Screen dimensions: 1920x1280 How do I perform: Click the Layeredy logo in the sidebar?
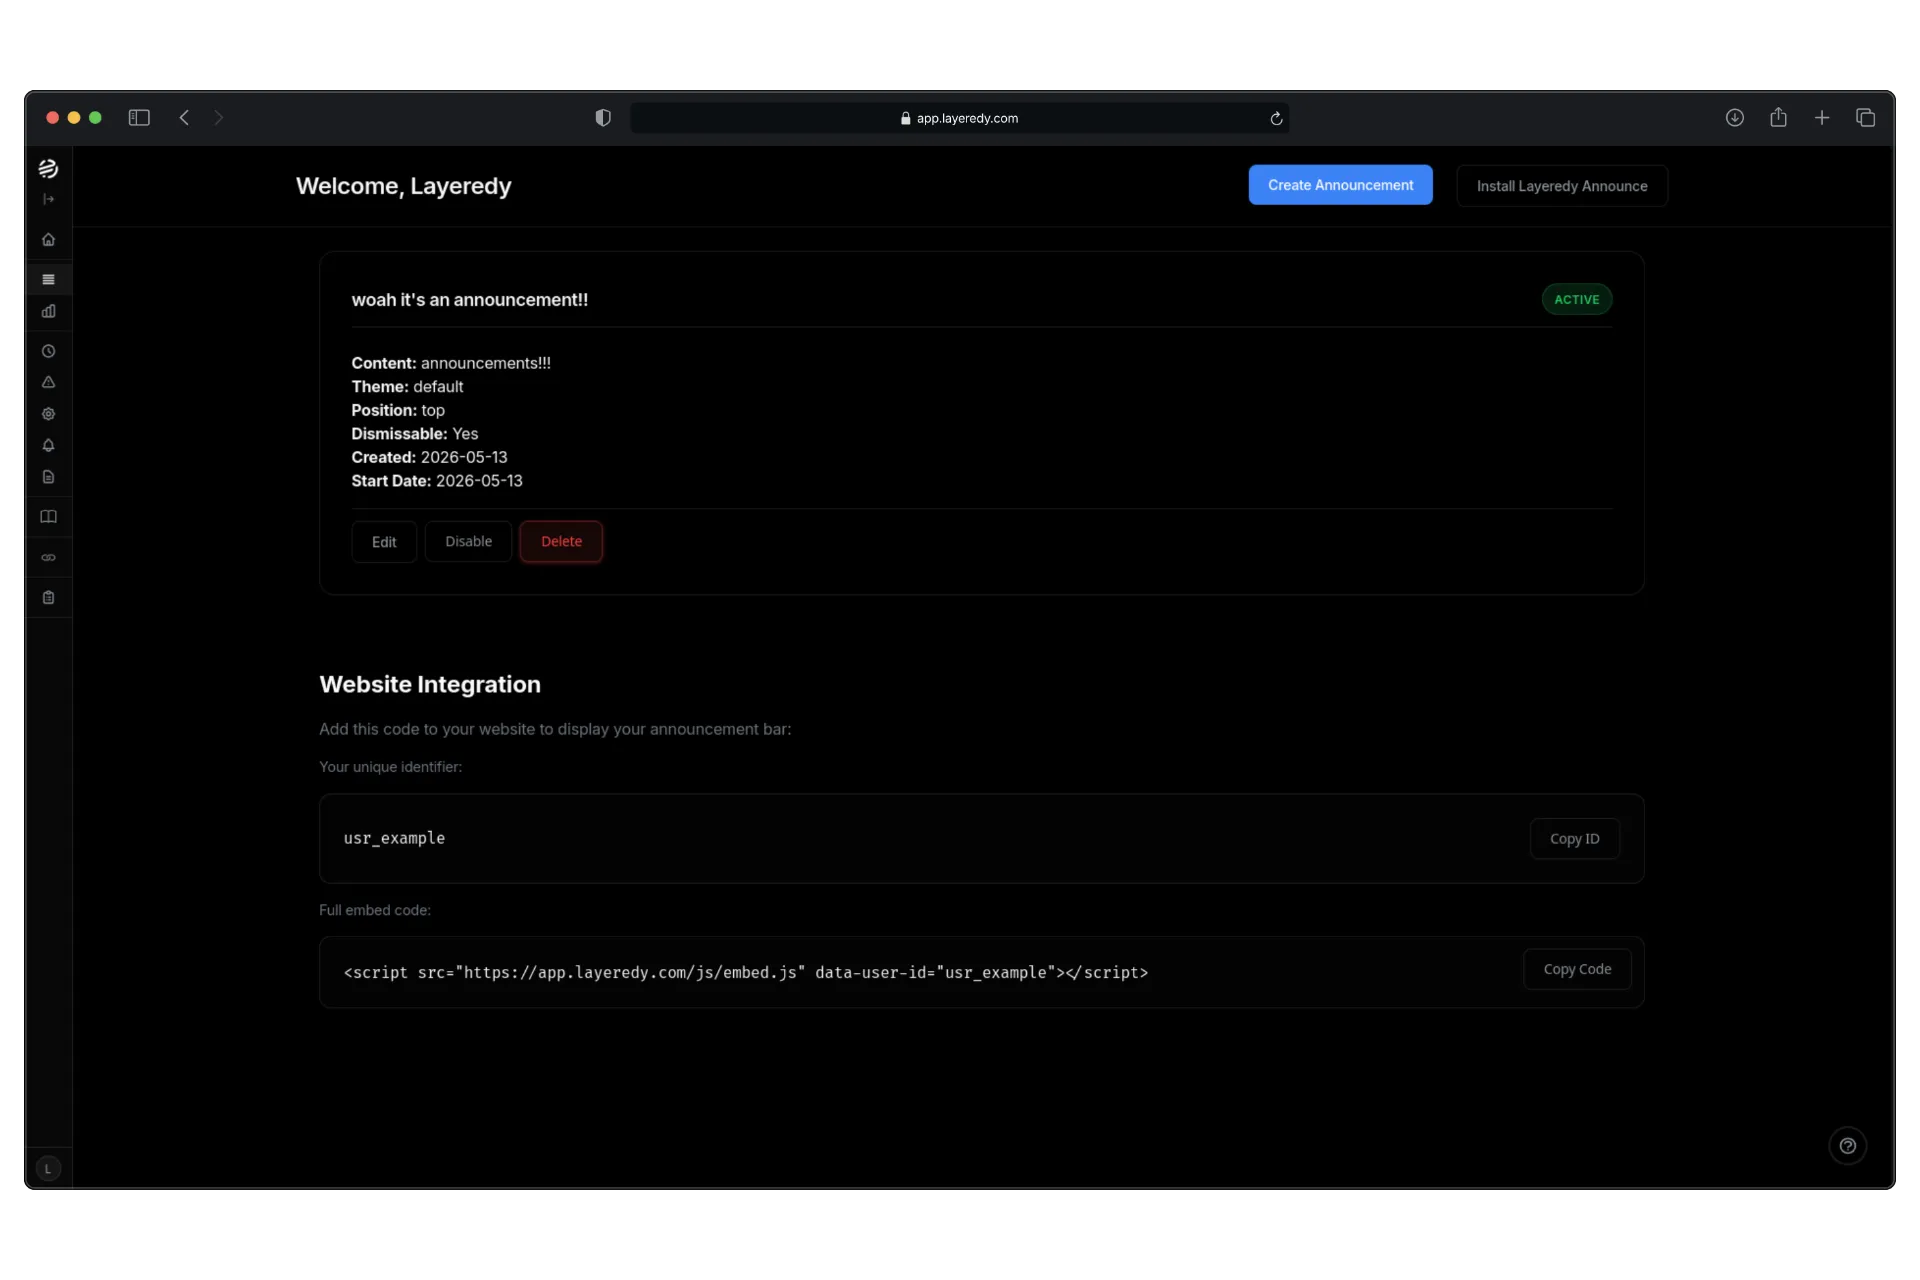48,168
